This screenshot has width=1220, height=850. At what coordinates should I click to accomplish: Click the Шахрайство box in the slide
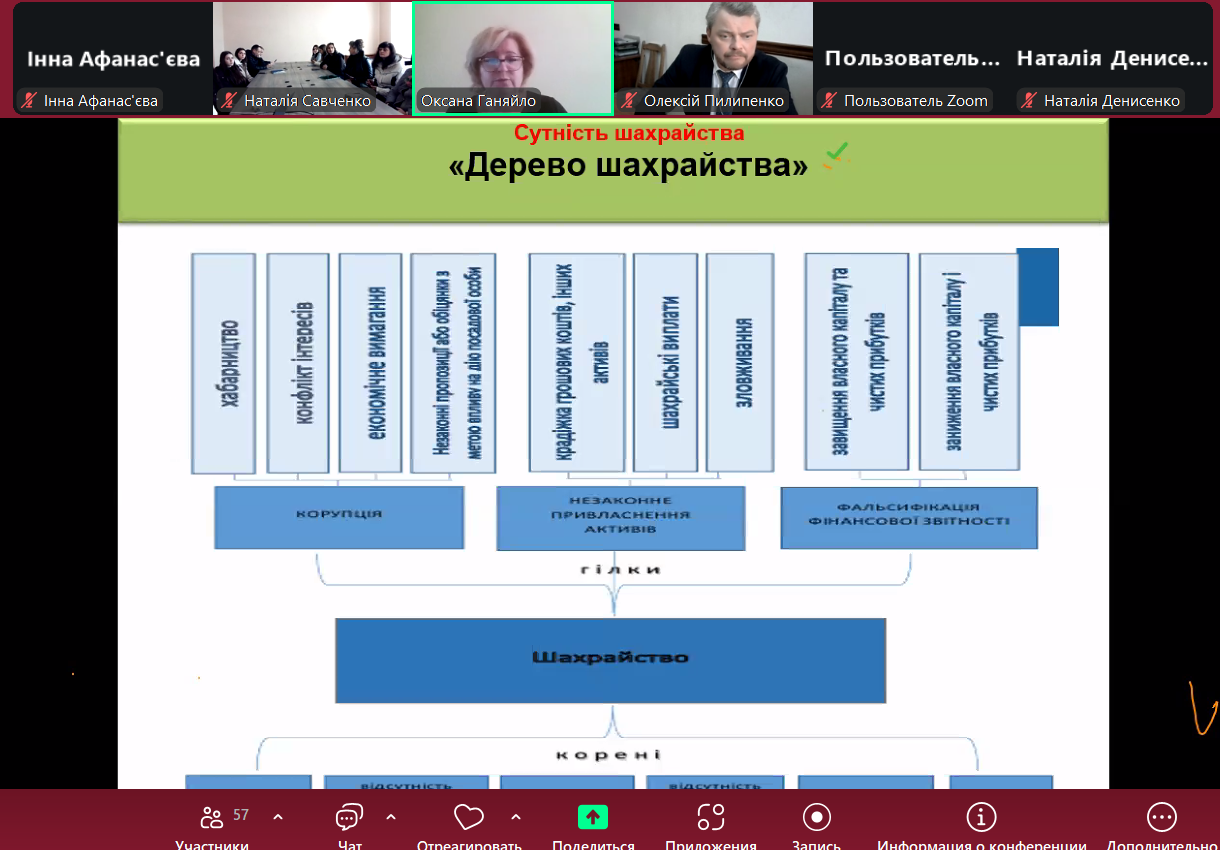click(x=610, y=660)
